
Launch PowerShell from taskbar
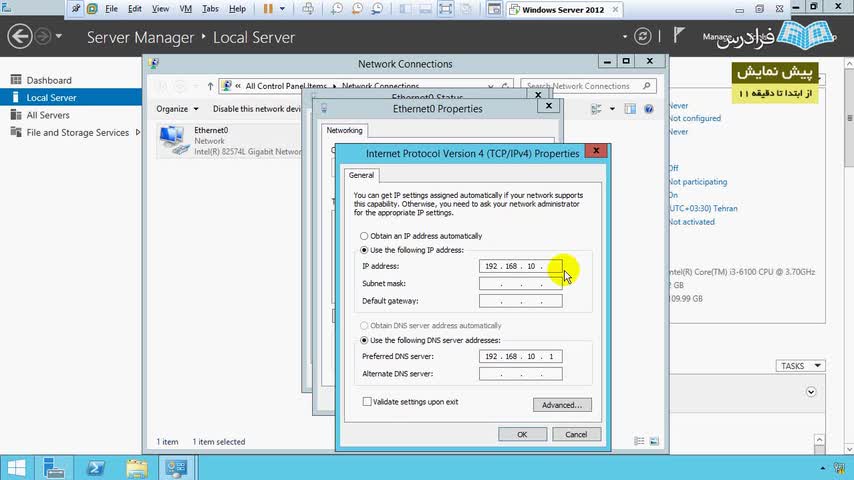click(95, 468)
